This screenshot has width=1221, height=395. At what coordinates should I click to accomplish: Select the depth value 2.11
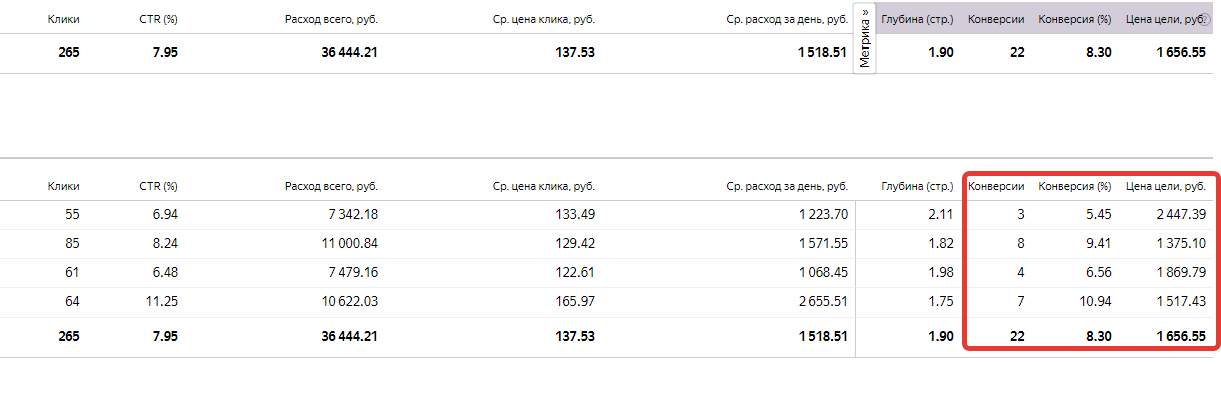point(939,214)
